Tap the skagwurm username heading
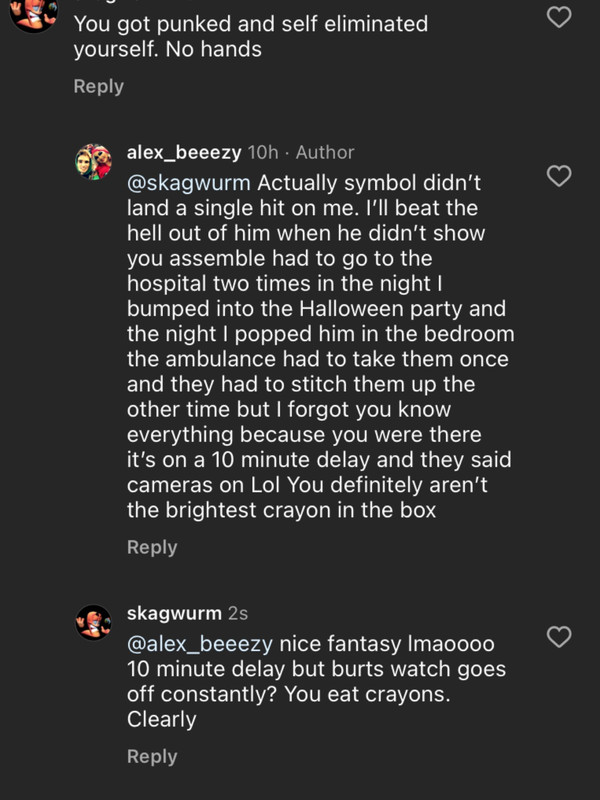 point(174,613)
